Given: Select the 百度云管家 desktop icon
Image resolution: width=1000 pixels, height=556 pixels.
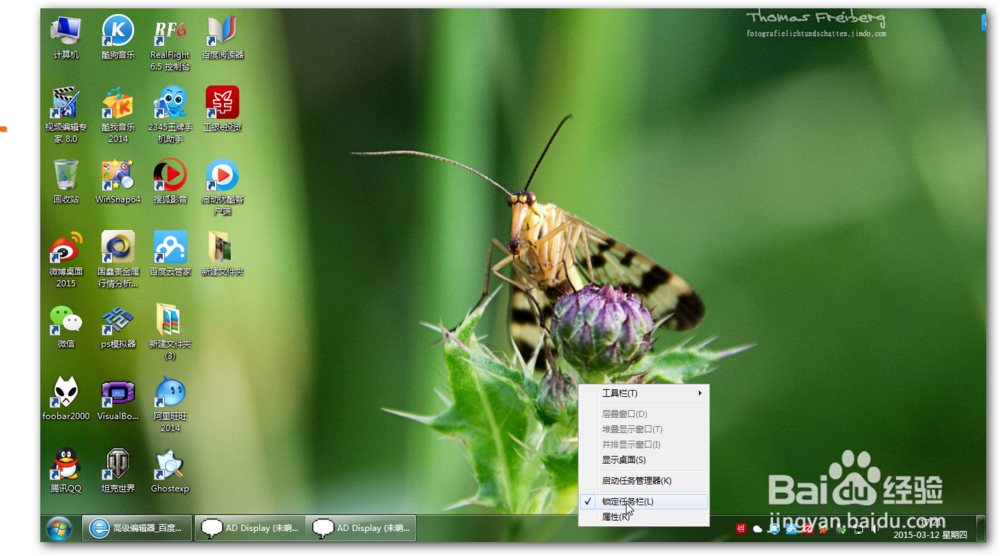Looking at the screenshot, I should click(170, 254).
